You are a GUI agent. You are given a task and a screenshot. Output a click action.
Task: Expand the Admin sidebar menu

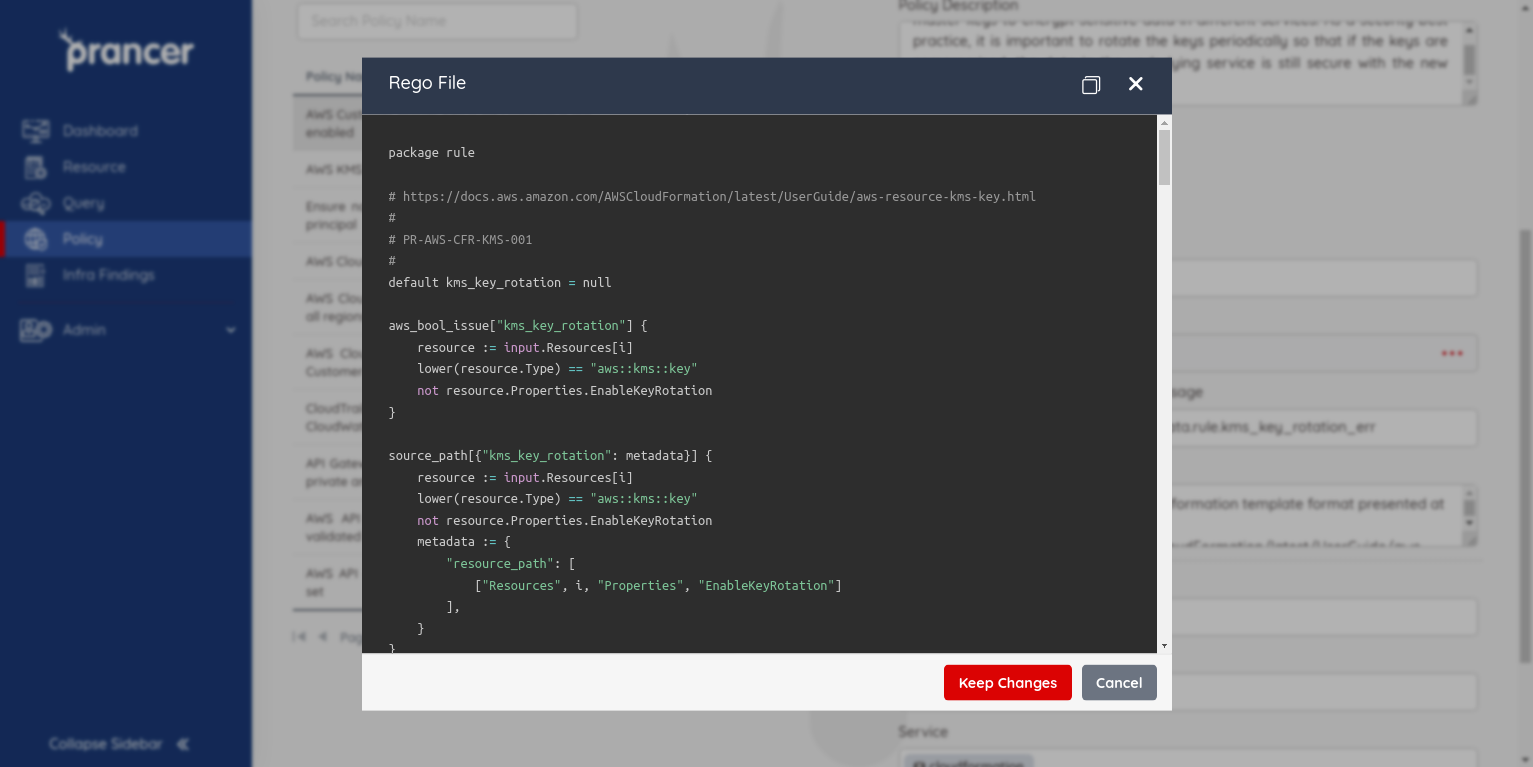coord(126,330)
